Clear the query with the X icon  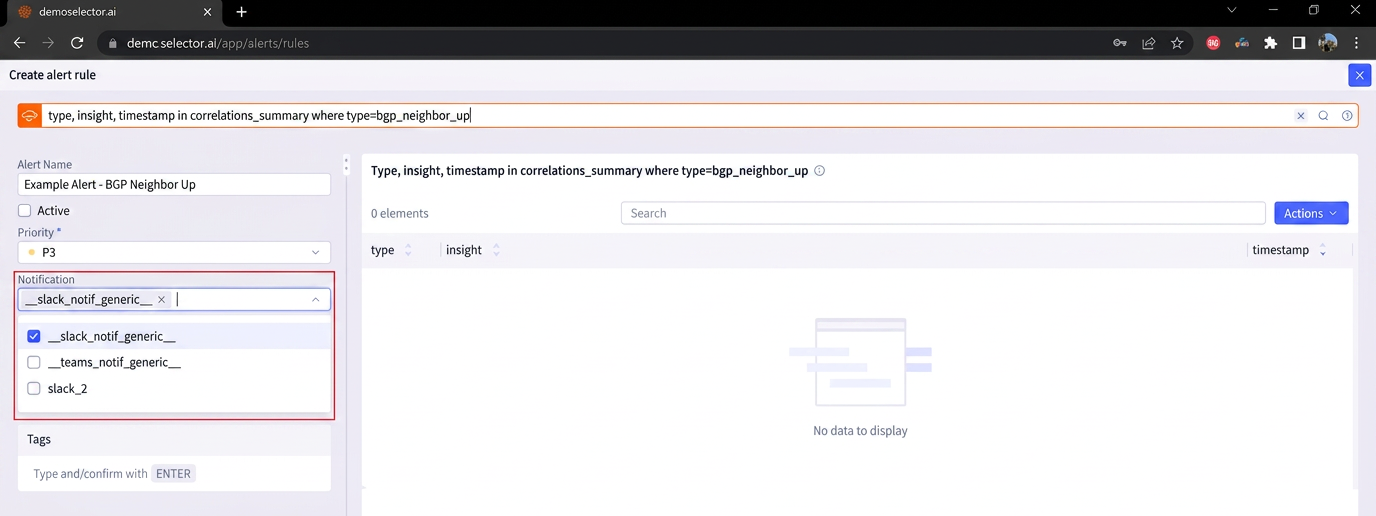coord(1301,116)
